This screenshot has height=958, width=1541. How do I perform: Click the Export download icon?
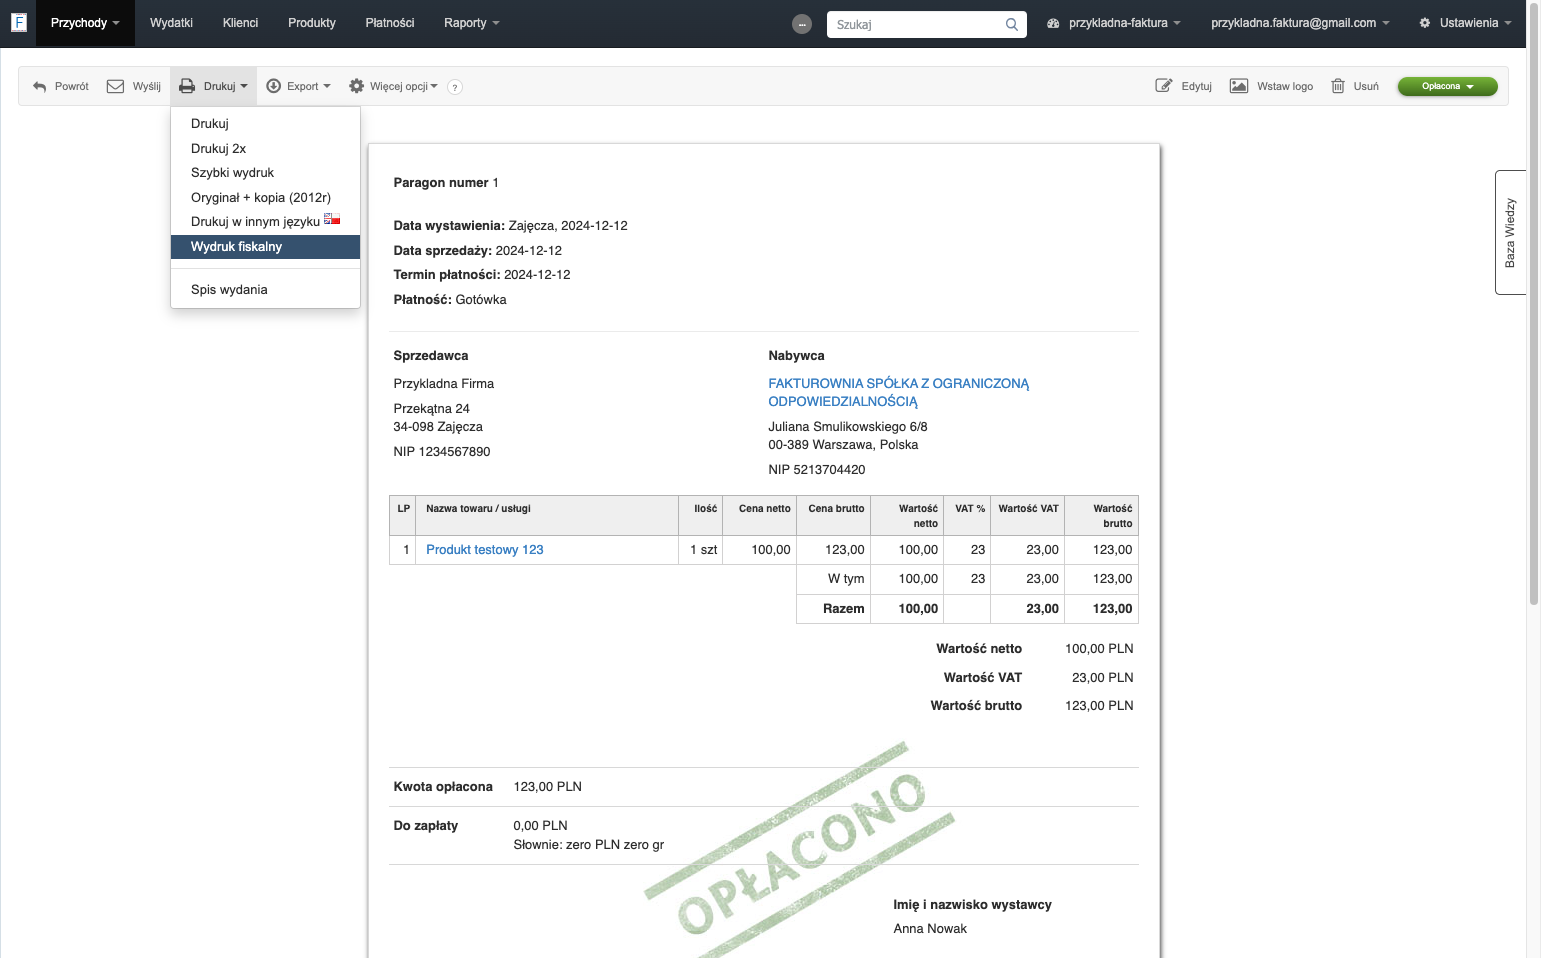click(x=273, y=86)
